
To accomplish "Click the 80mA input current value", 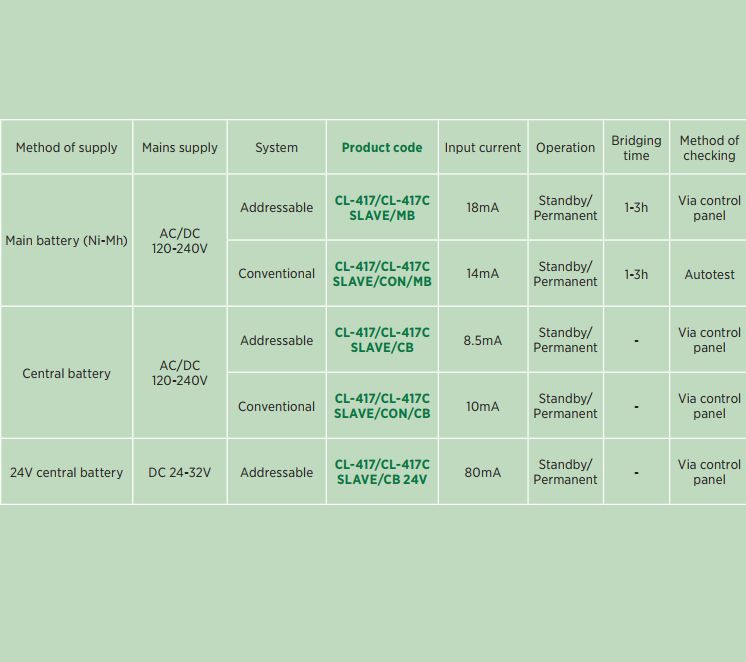I will point(483,473).
